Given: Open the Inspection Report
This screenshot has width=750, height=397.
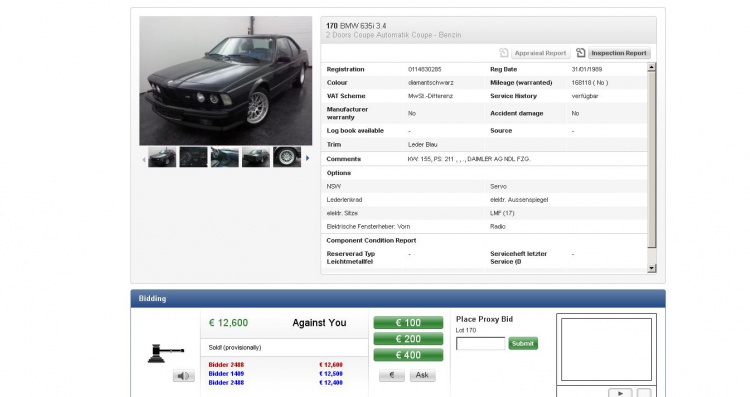Looking at the screenshot, I should coord(618,53).
